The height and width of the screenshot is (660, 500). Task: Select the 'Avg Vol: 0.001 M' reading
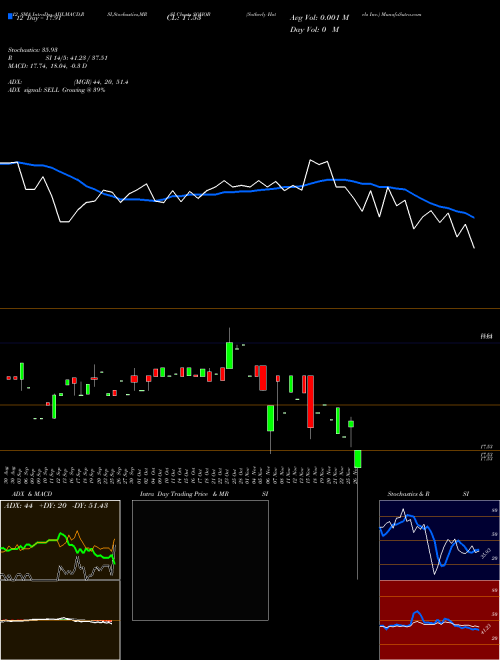coord(319,18)
